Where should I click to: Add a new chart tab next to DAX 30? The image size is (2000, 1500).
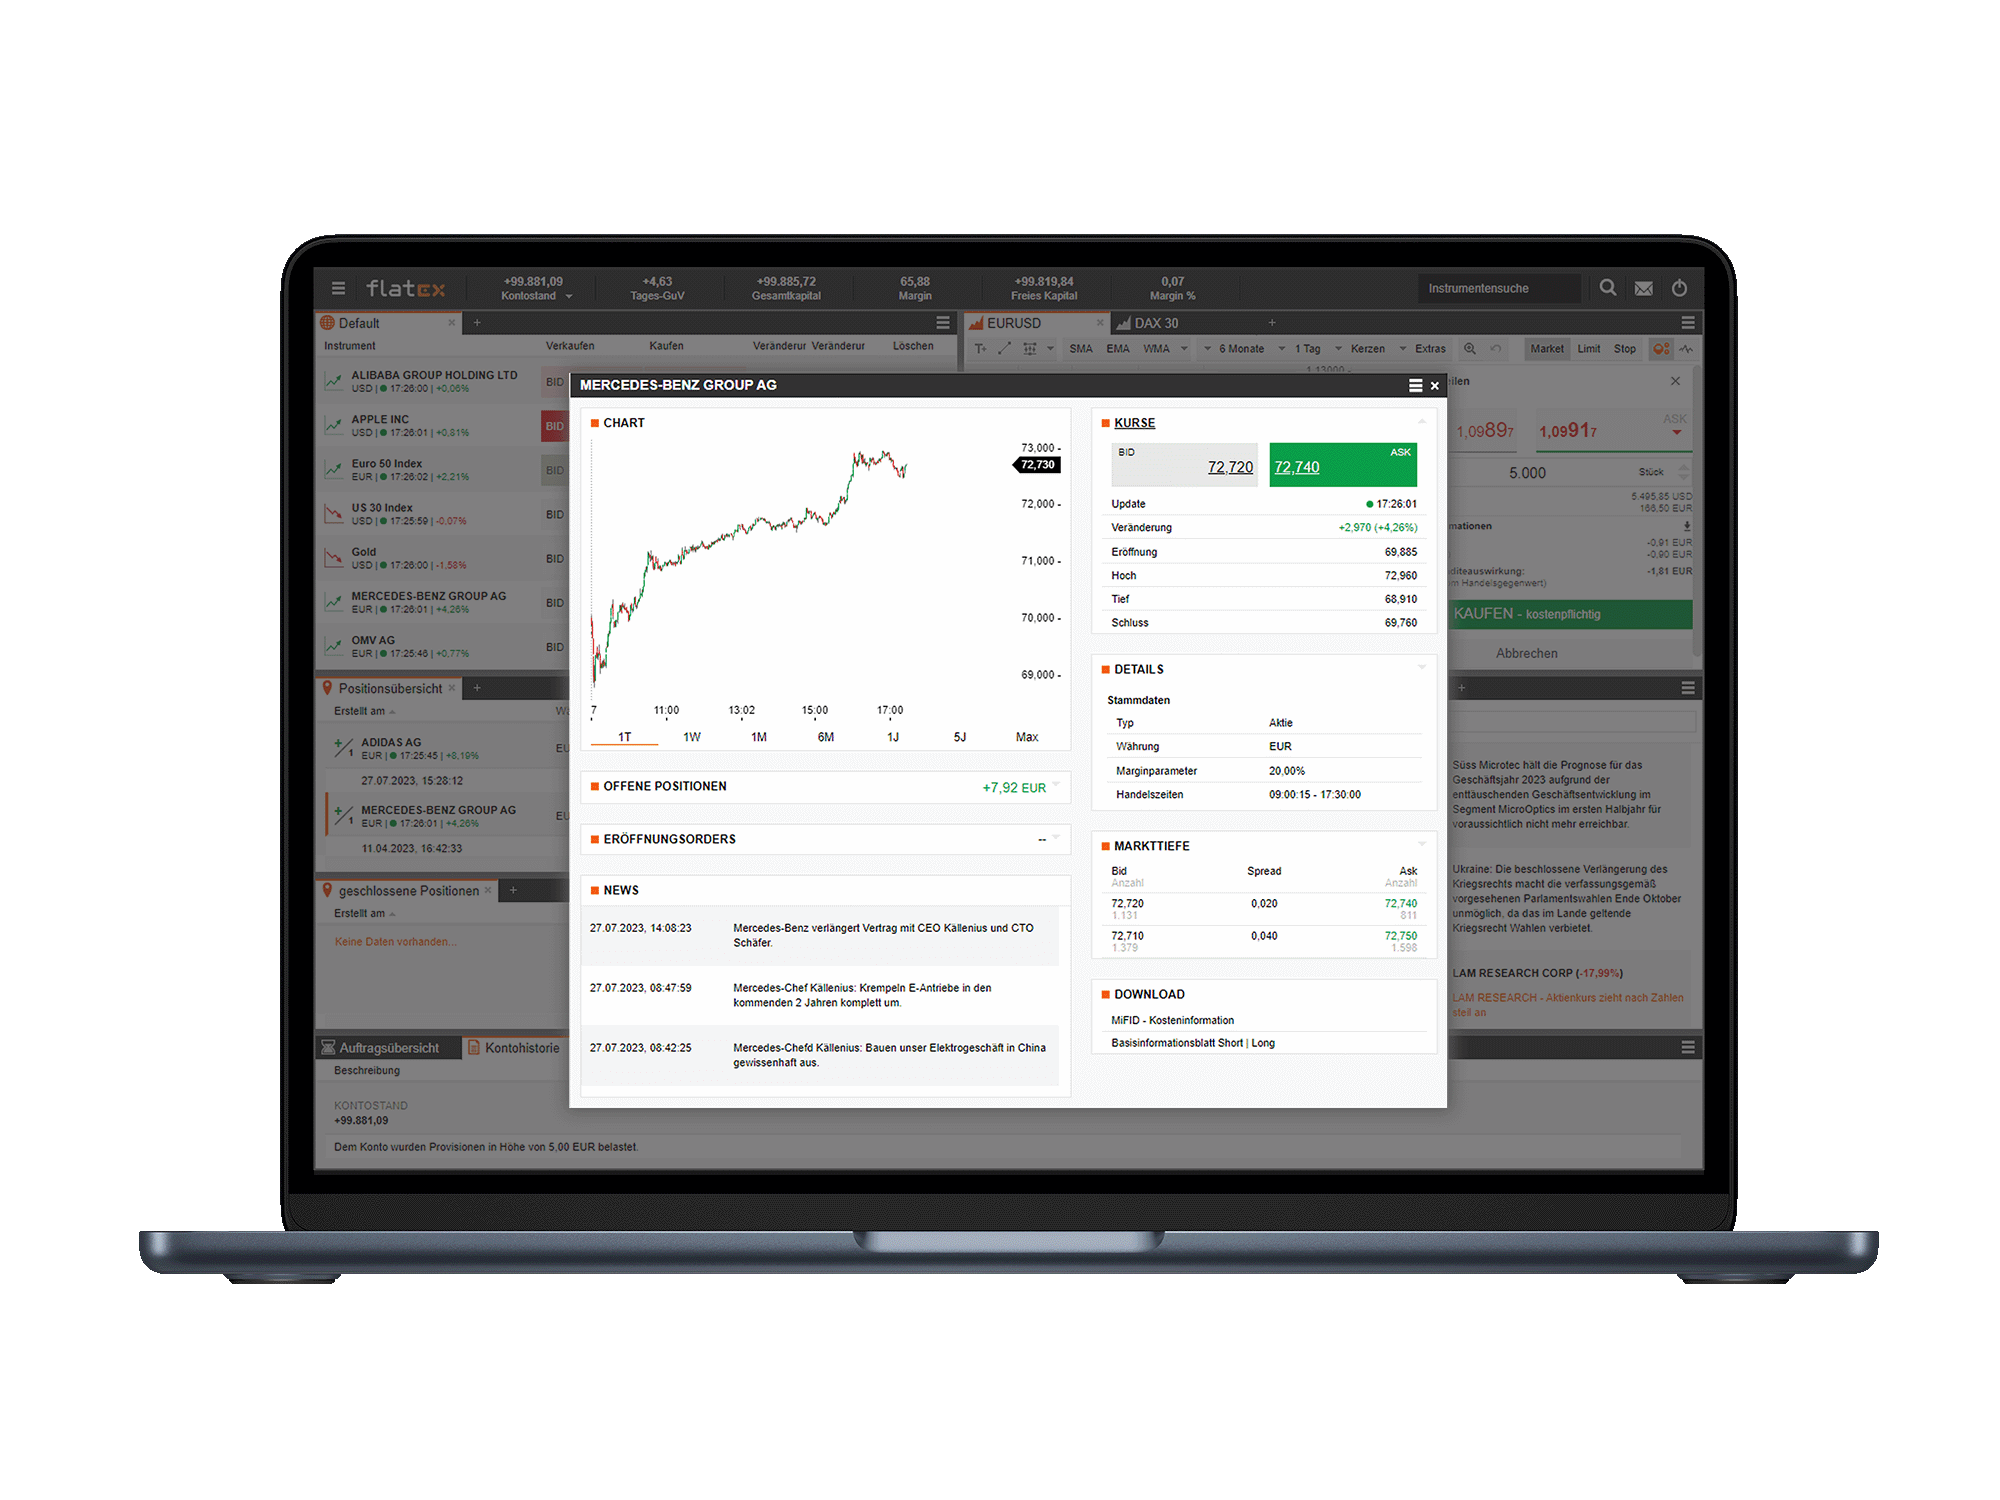click(1272, 323)
